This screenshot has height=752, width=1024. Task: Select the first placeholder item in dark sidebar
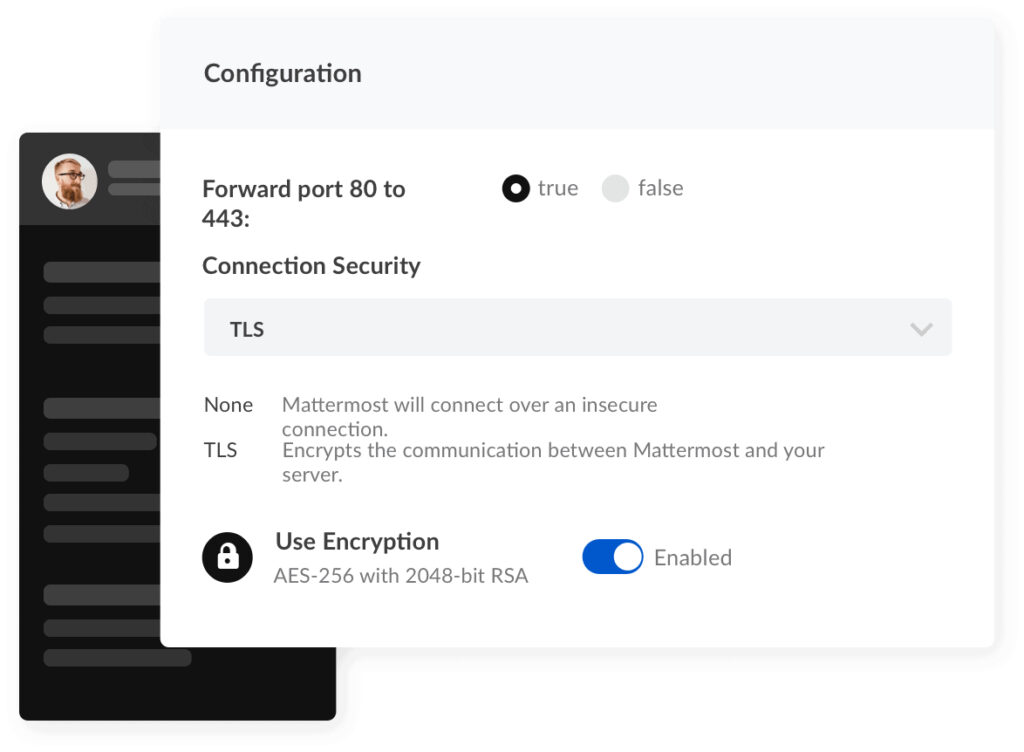[x=102, y=272]
